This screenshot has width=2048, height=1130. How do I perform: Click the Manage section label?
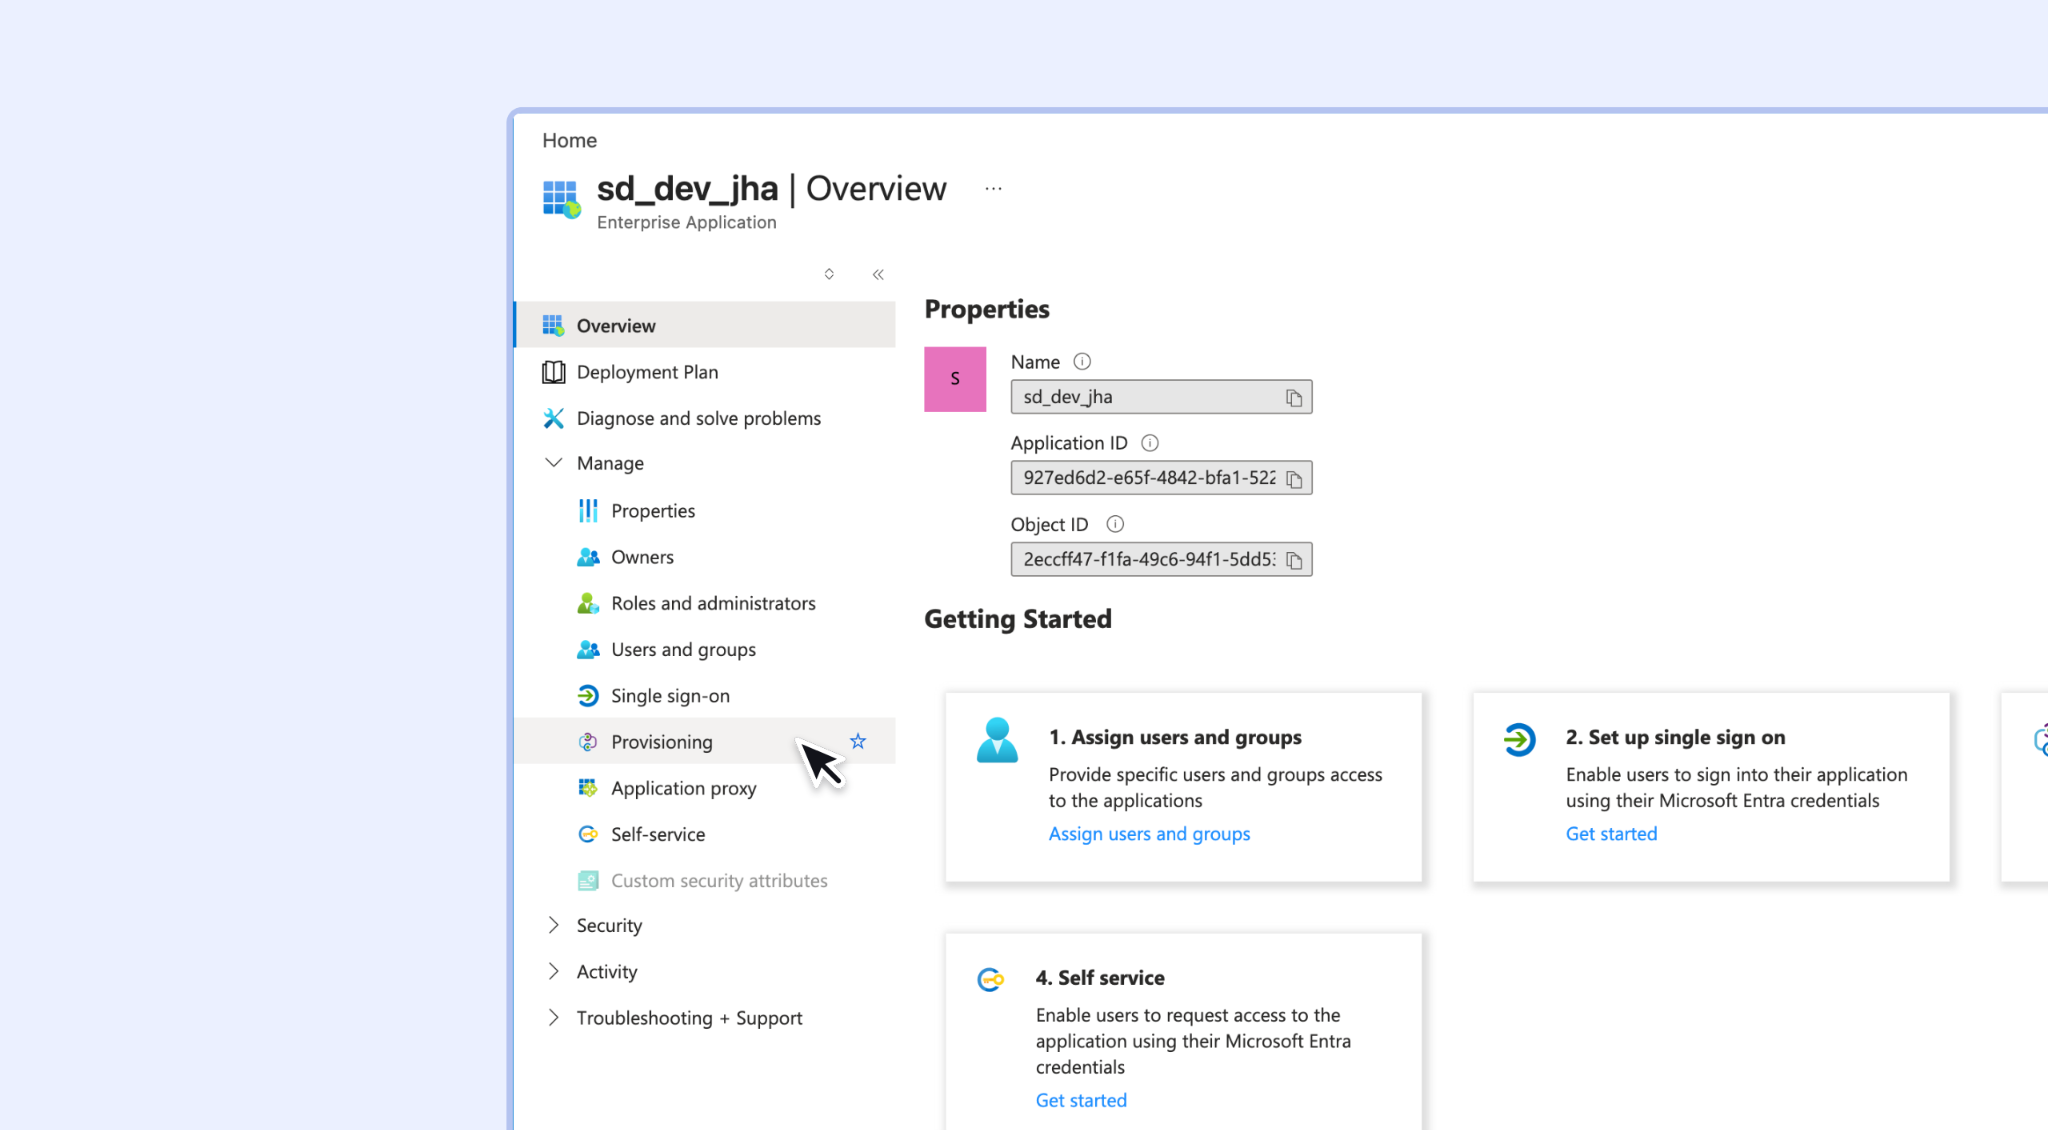(610, 463)
